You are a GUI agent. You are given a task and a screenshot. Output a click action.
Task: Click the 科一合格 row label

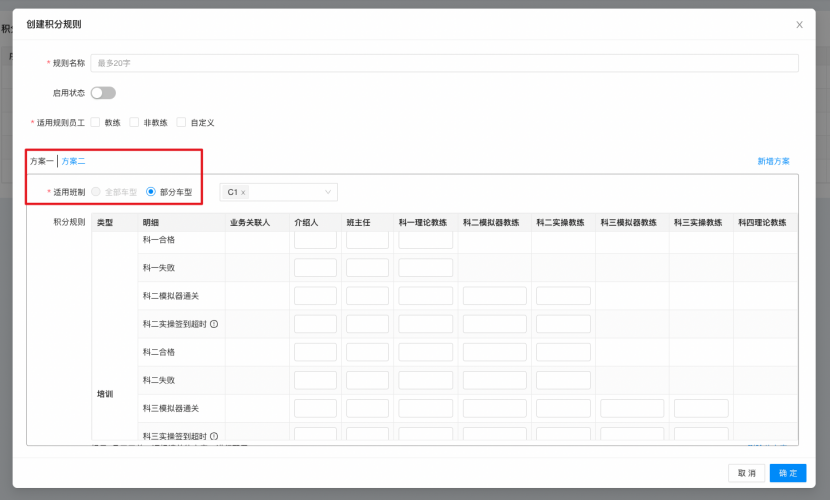[159, 240]
